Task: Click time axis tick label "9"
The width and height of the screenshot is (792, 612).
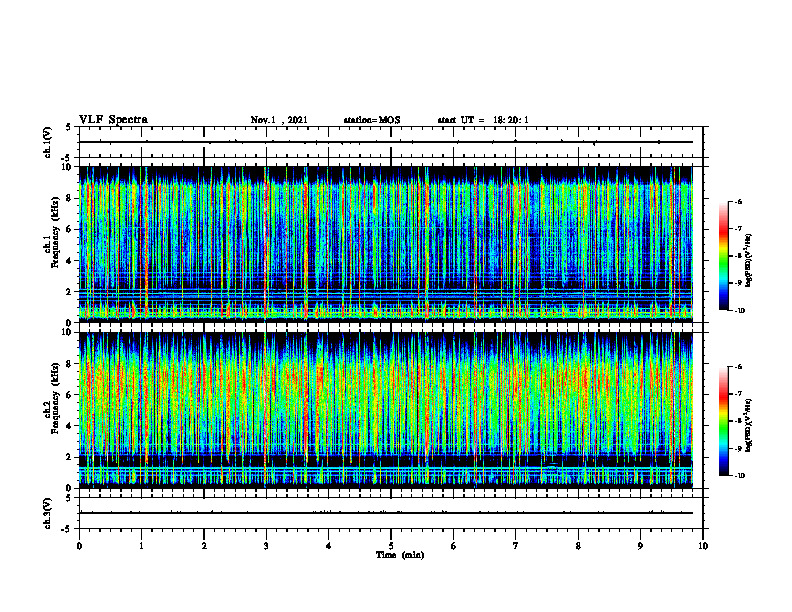Action: [x=640, y=546]
